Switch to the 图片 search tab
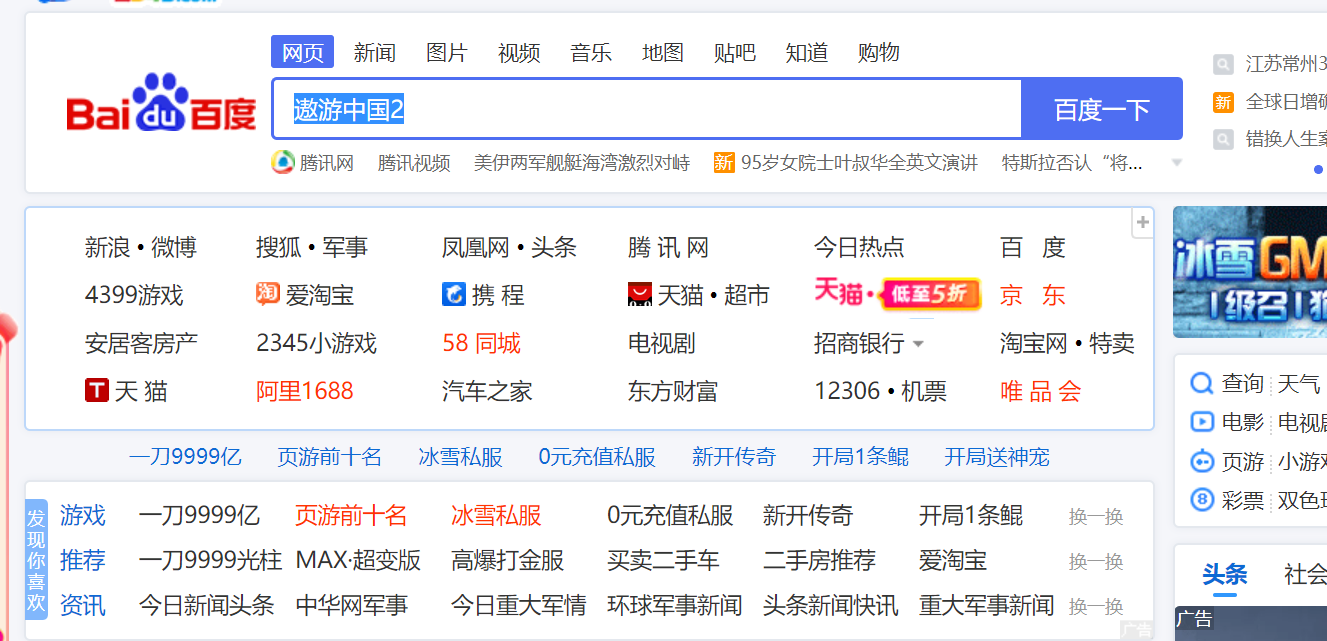 pyautogui.click(x=446, y=52)
